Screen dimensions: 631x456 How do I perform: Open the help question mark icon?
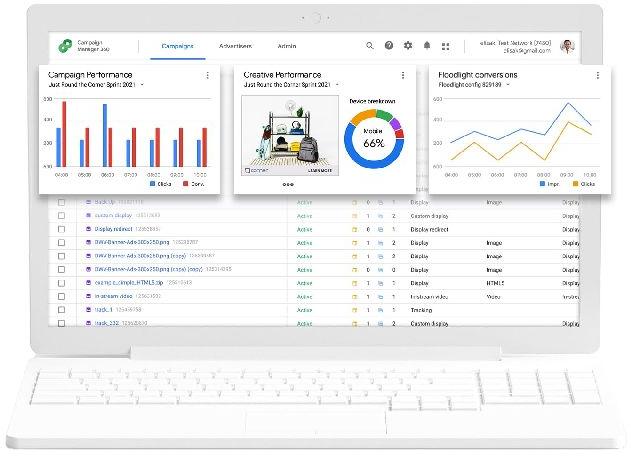click(389, 46)
